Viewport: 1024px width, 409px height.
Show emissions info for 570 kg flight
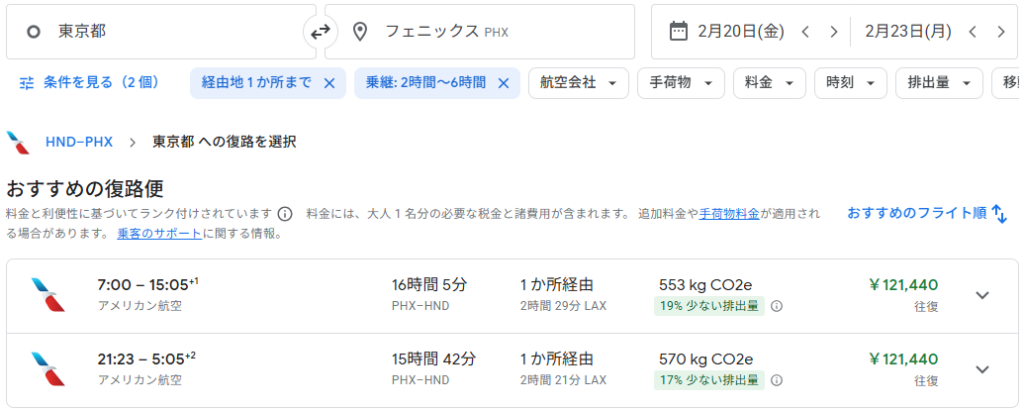776,380
